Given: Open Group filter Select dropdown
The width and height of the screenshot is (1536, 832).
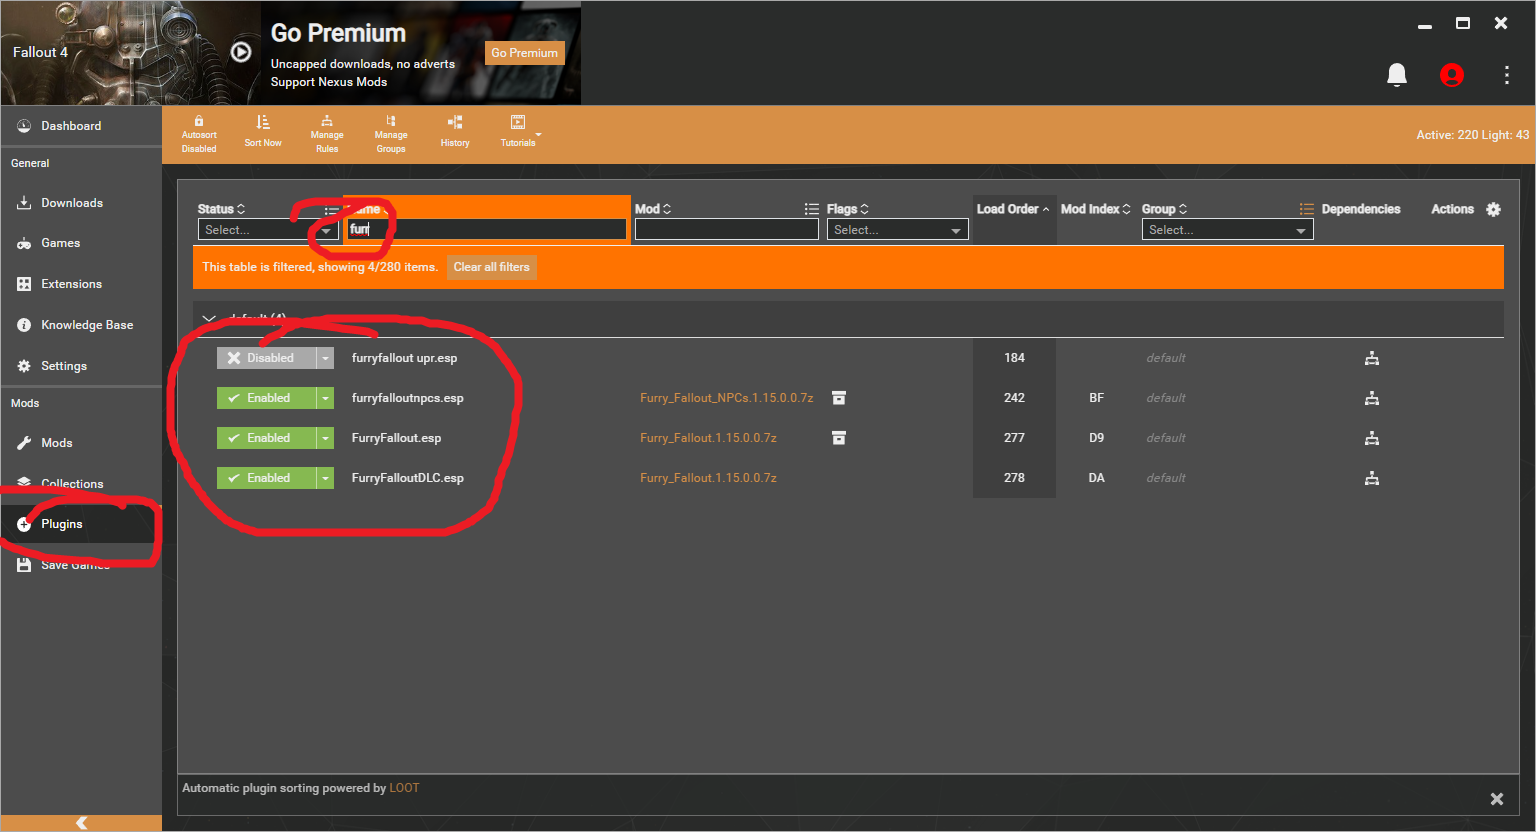Looking at the screenshot, I should (x=1227, y=230).
